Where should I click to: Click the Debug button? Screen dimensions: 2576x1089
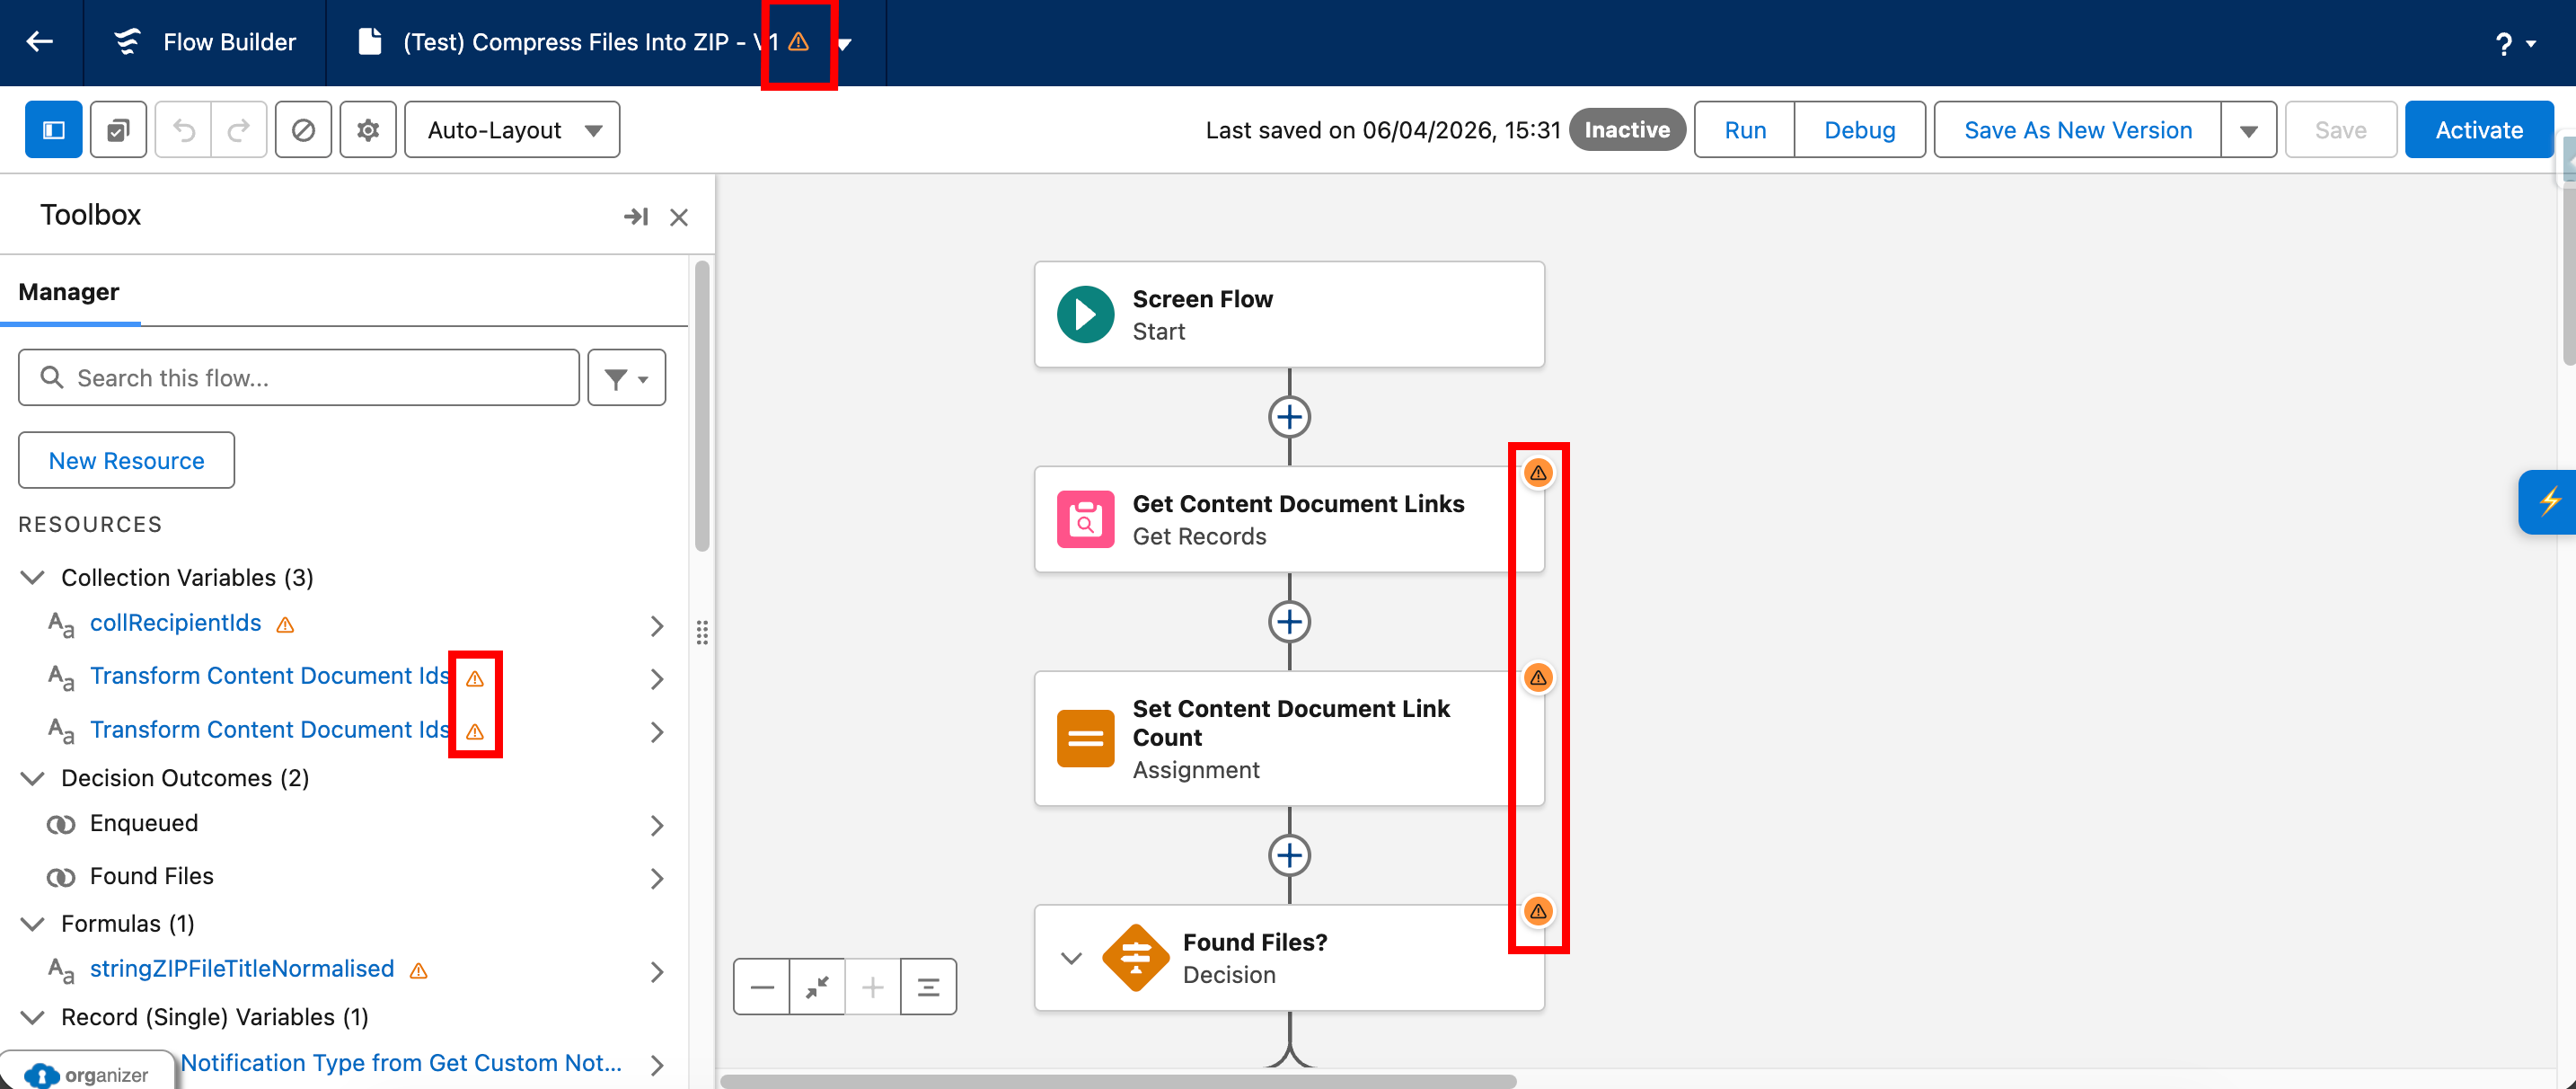[1859, 130]
